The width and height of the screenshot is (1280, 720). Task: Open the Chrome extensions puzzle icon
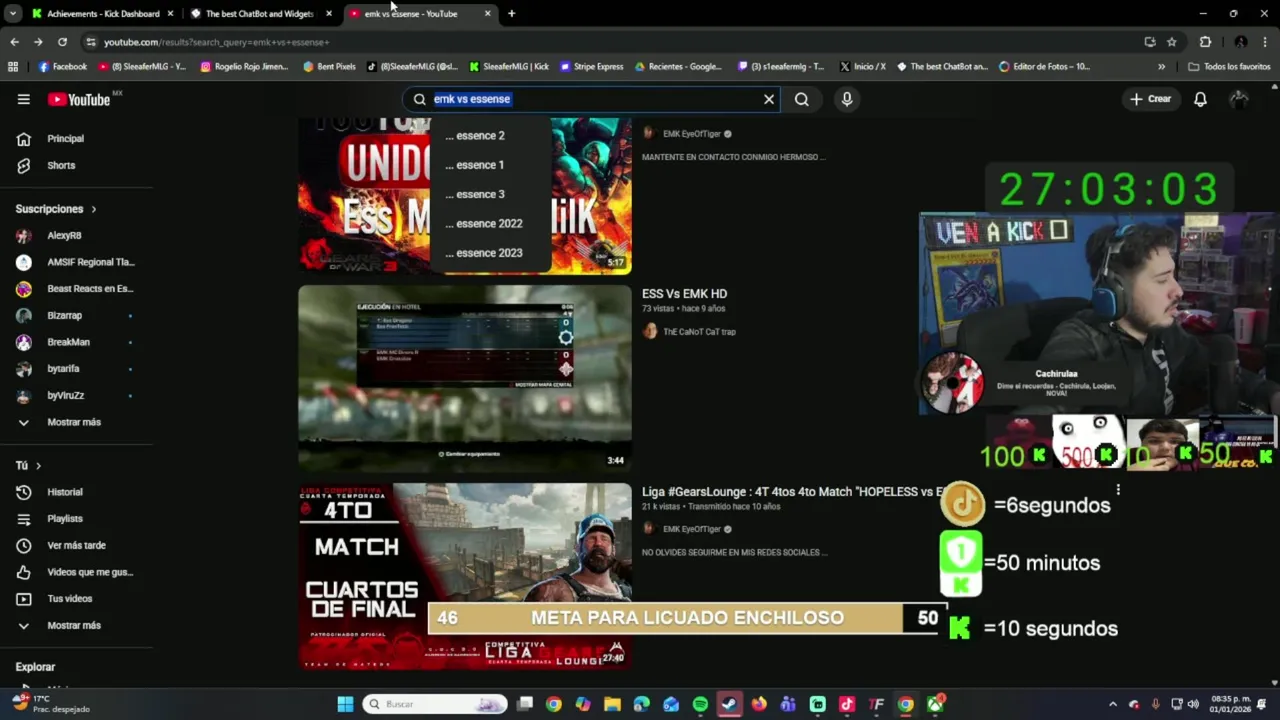click(1205, 42)
